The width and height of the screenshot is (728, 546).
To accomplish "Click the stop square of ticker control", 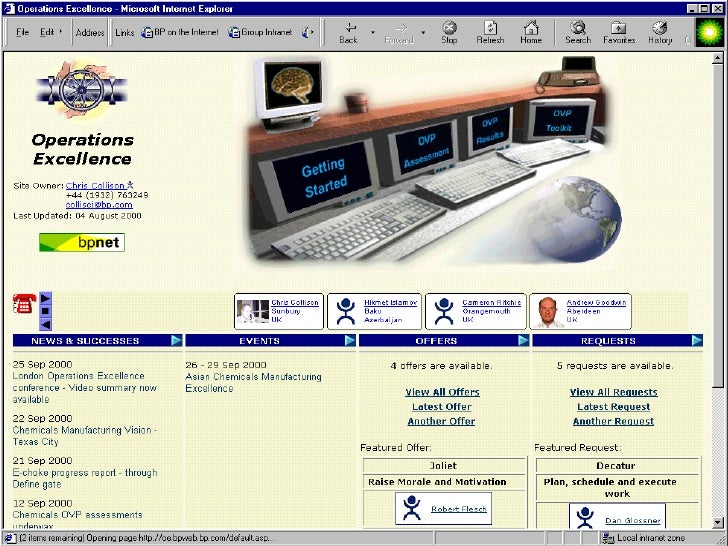I will point(46,311).
